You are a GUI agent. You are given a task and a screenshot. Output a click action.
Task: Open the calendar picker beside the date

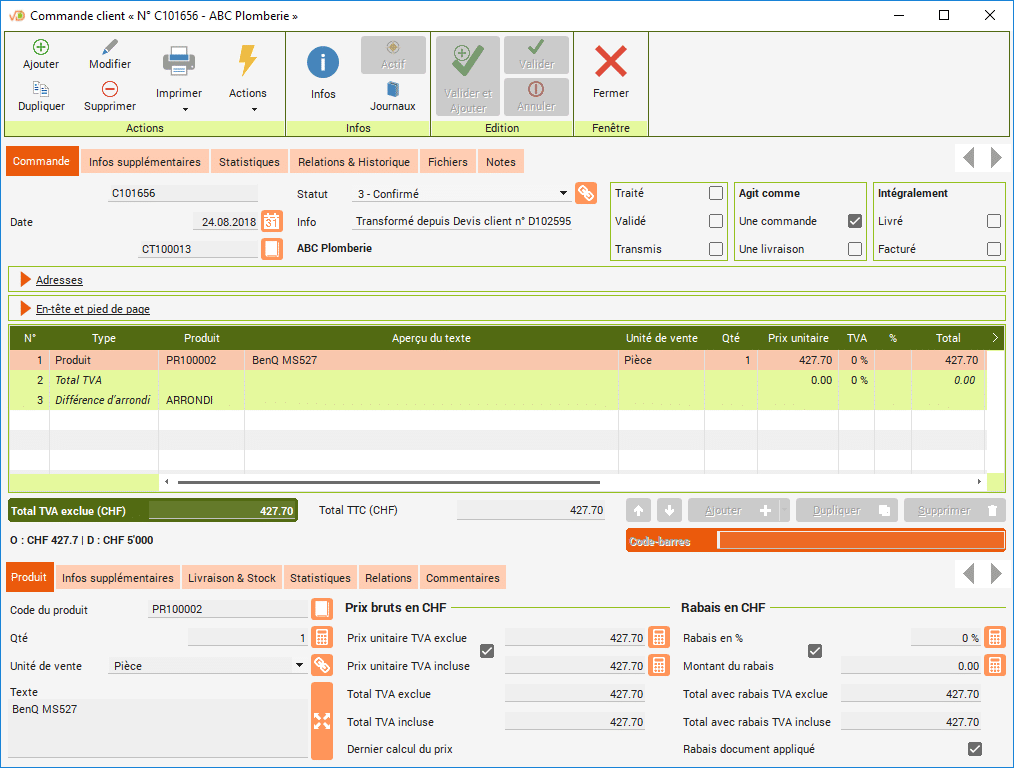[x=272, y=221]
